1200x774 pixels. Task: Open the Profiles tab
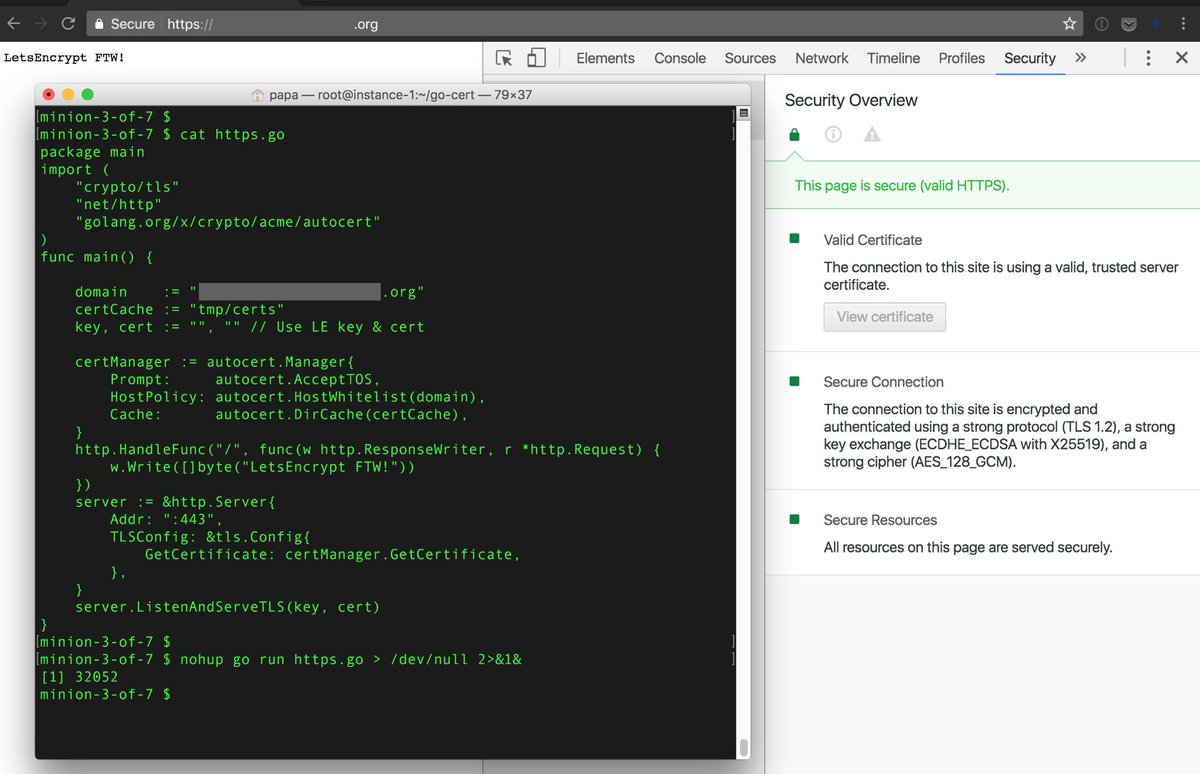[x=962, y=58]
